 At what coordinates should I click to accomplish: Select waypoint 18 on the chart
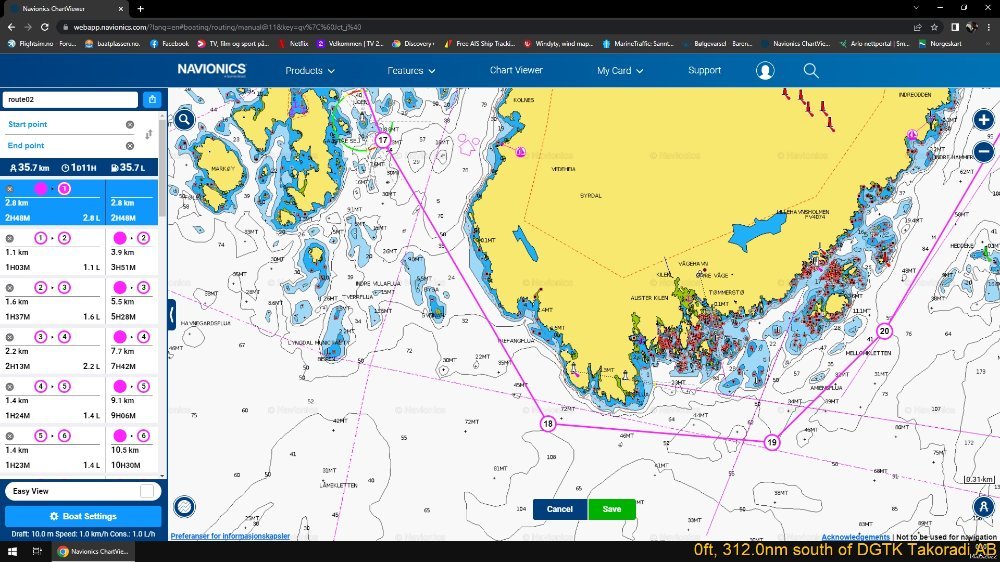548,424
